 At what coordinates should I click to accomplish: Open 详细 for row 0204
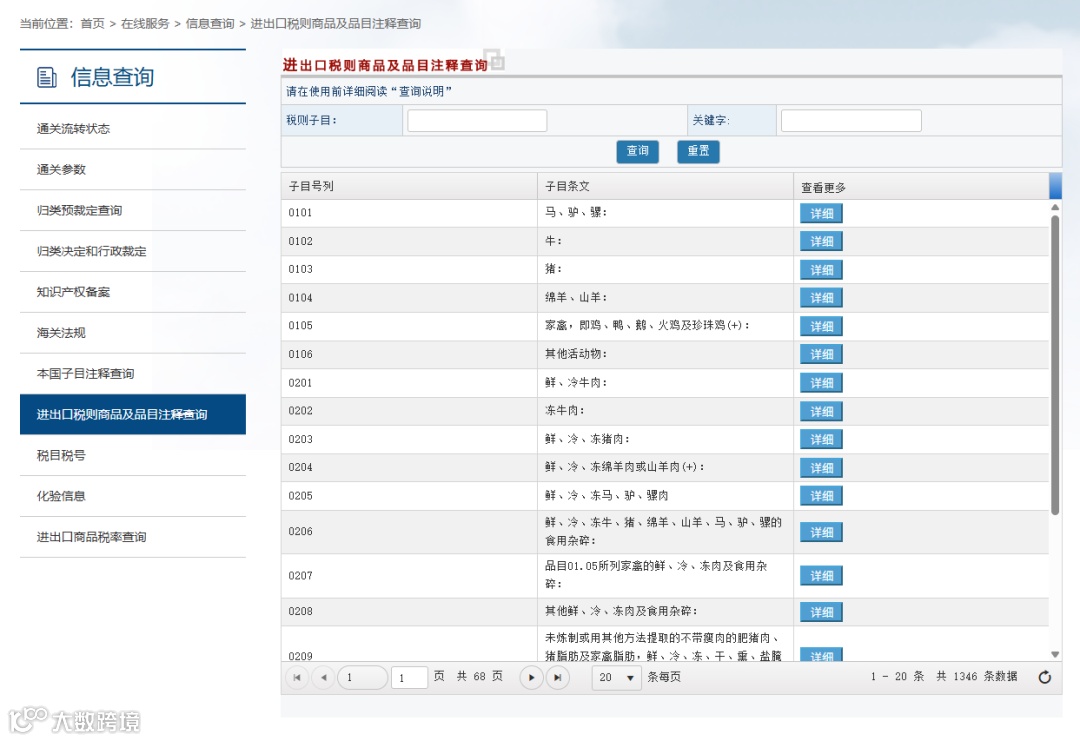[x=821, y=468]
